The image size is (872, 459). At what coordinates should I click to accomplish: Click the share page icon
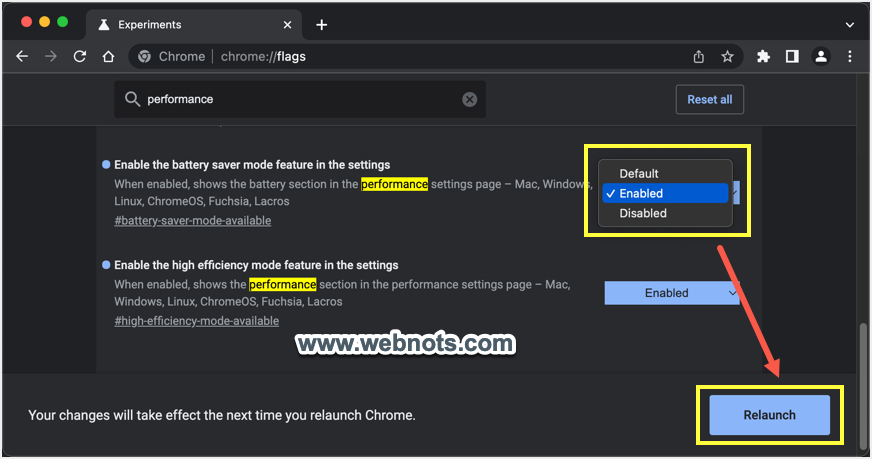coord(699,57)
